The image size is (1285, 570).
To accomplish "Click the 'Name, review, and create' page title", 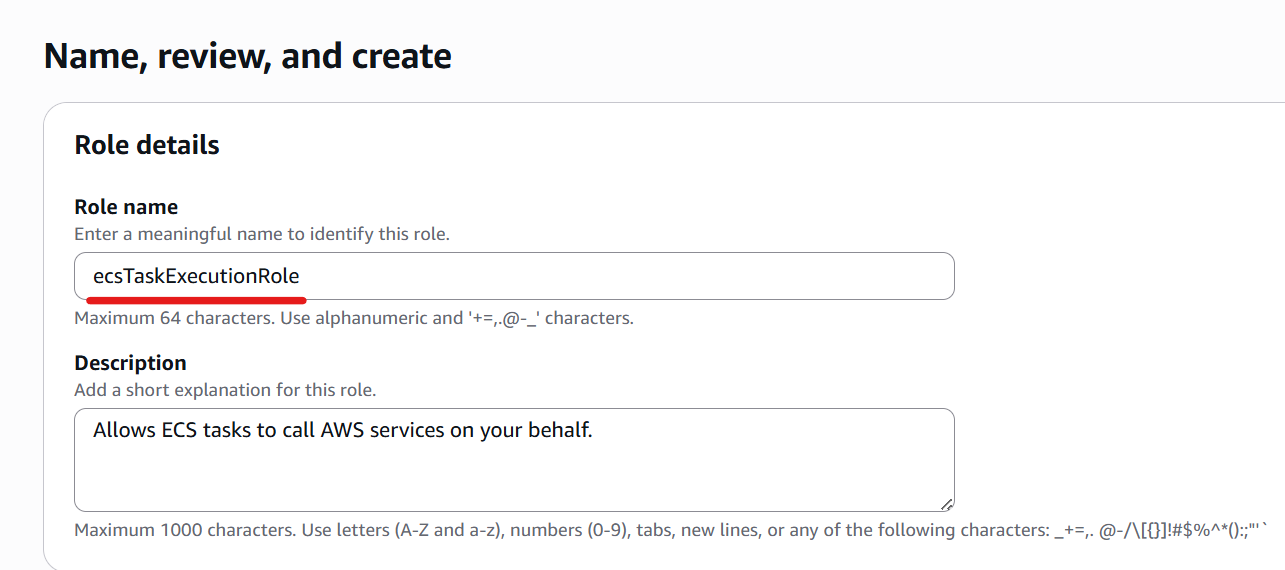I will (x=248, y=56).
